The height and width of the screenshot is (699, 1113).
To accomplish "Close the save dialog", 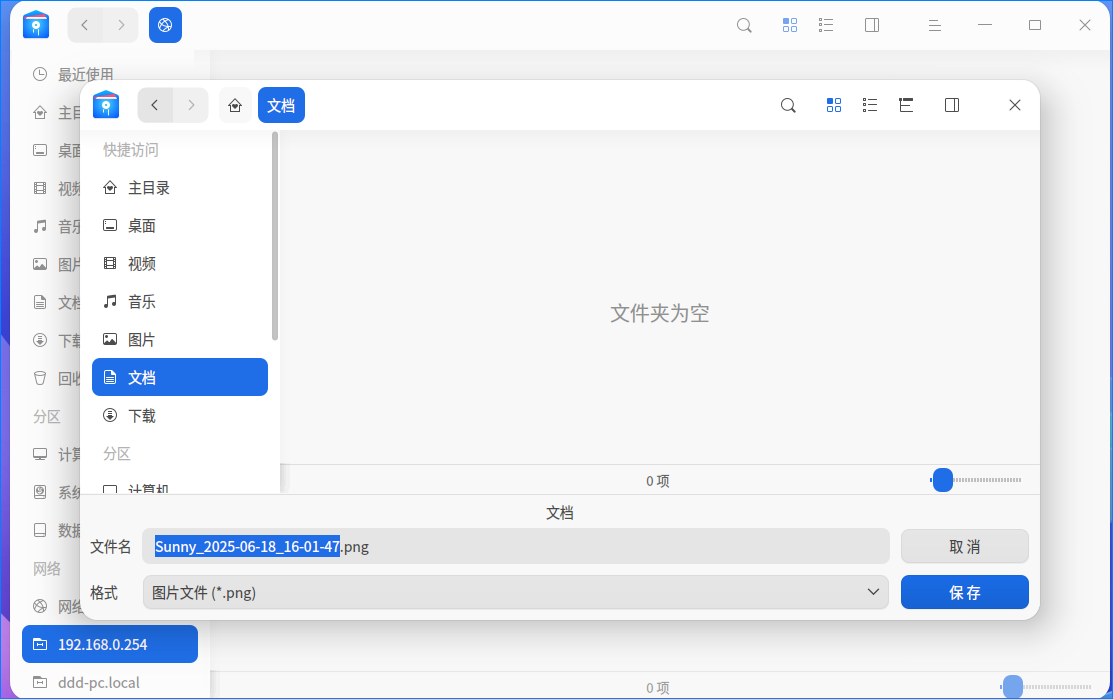I will coord(1014,106).
